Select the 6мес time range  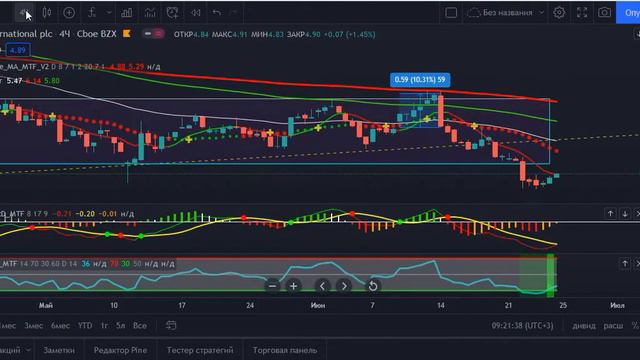coord(60,326)
